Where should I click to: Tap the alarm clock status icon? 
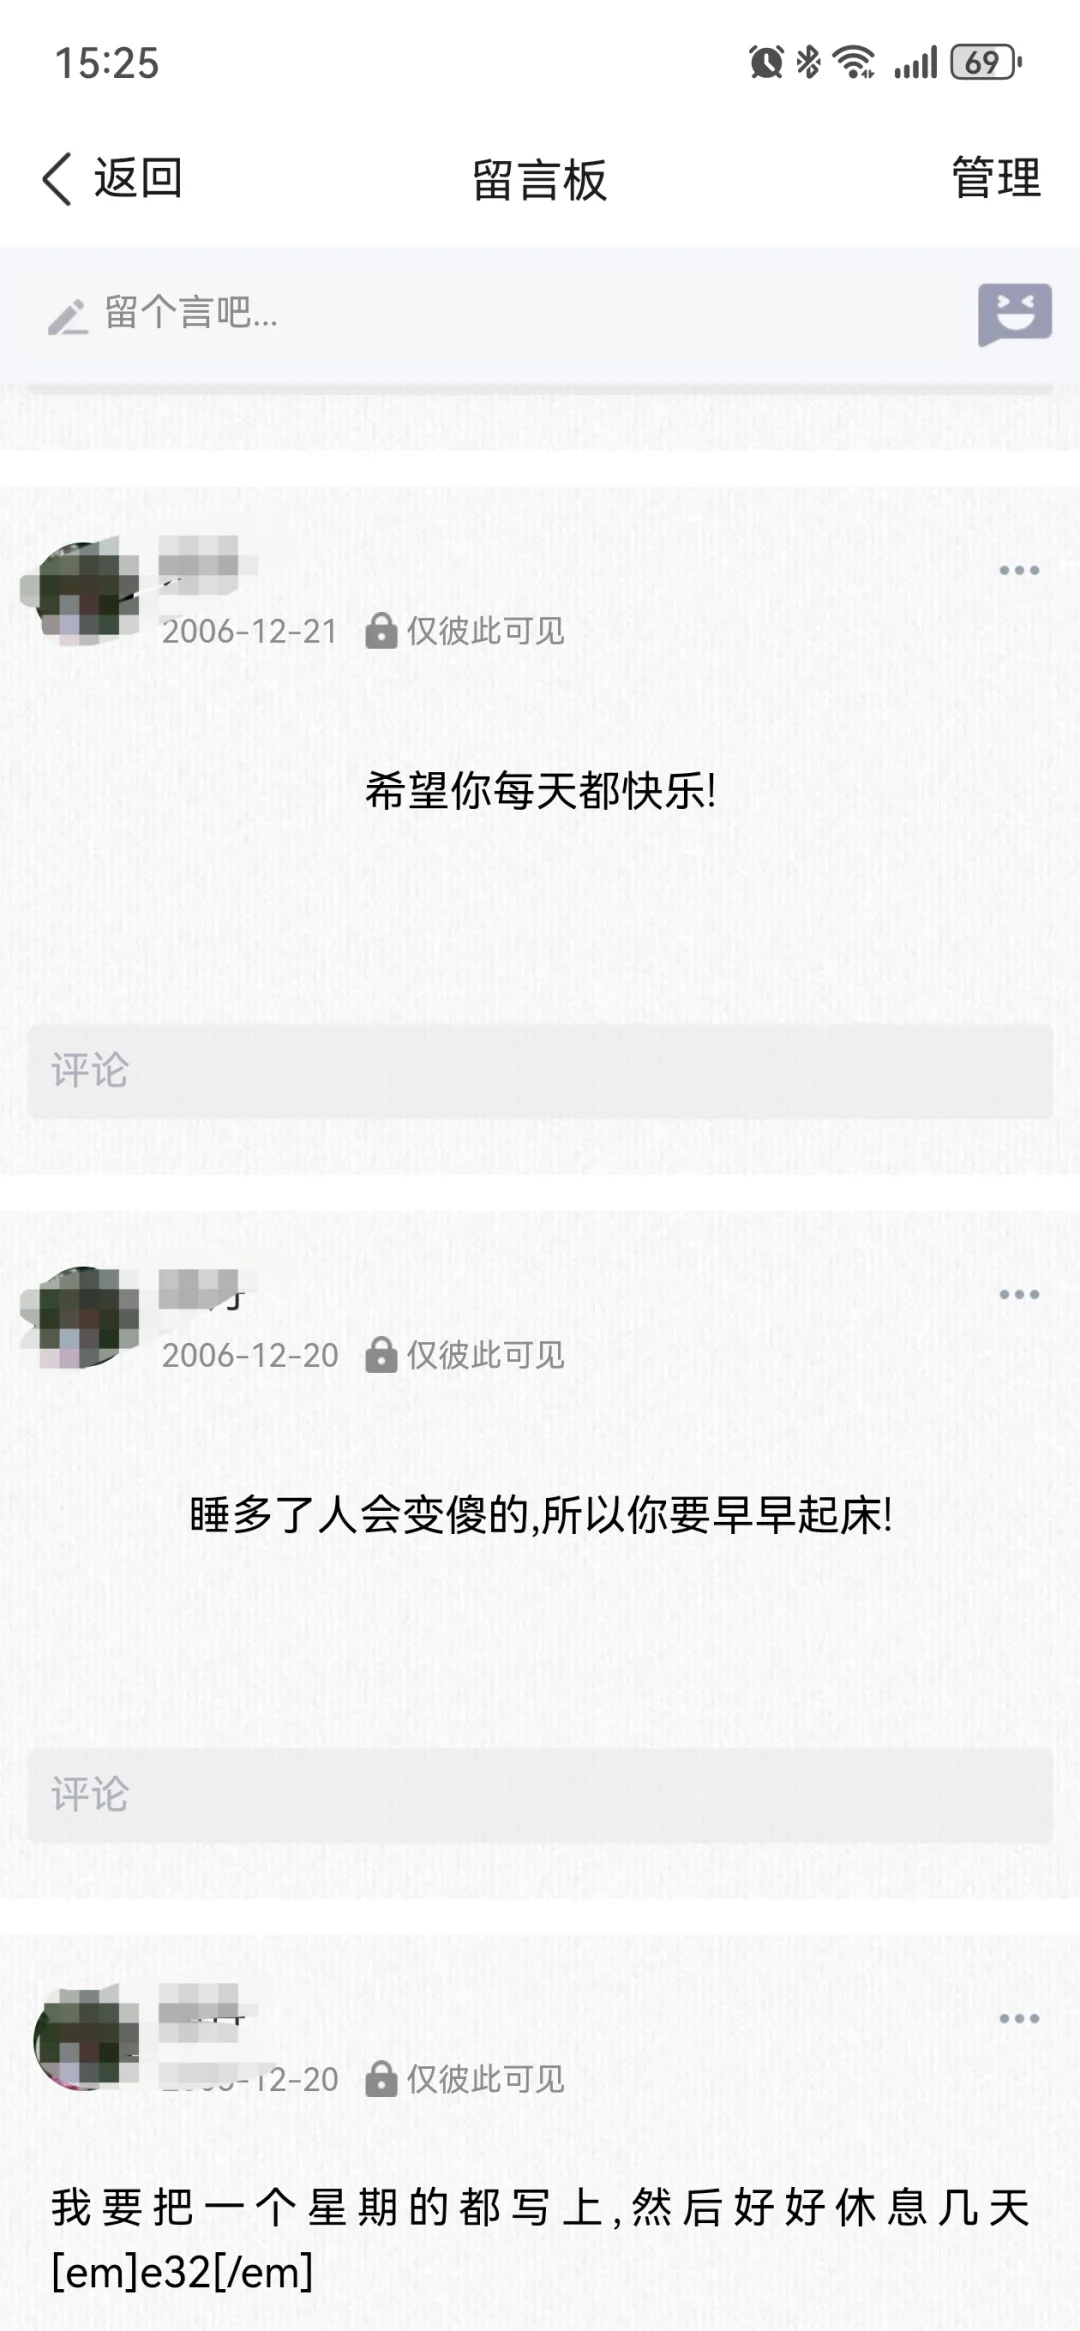pyautogui.click(x=766, y=63)
